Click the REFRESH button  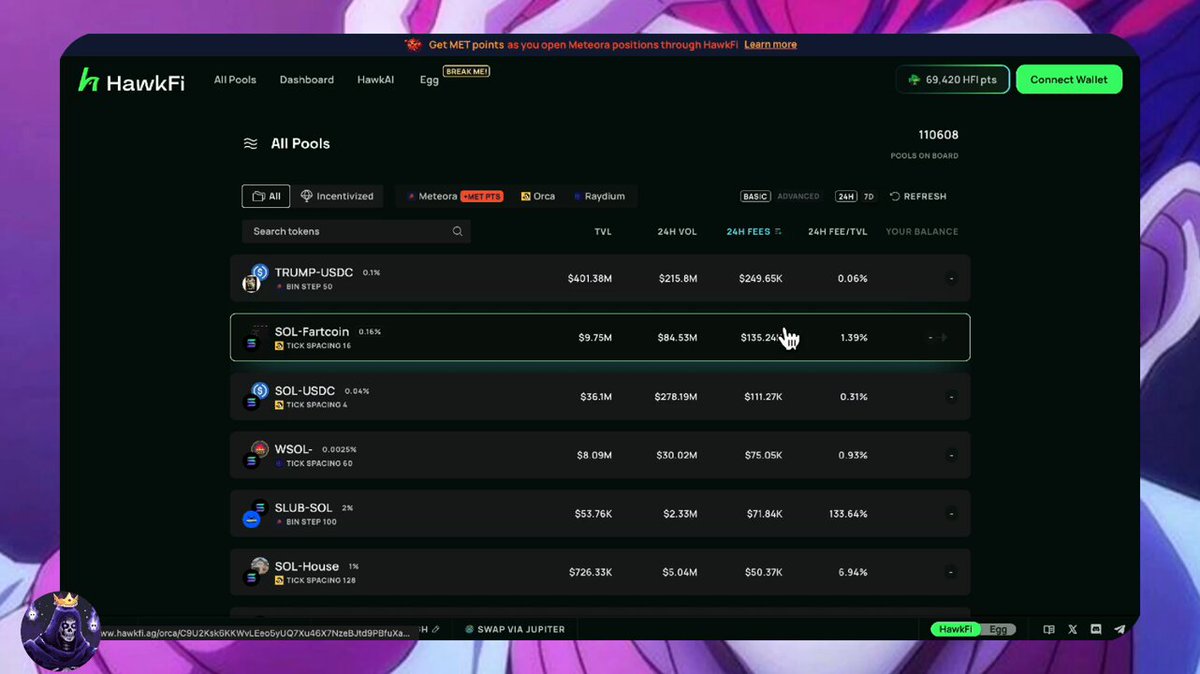(918, 196)
